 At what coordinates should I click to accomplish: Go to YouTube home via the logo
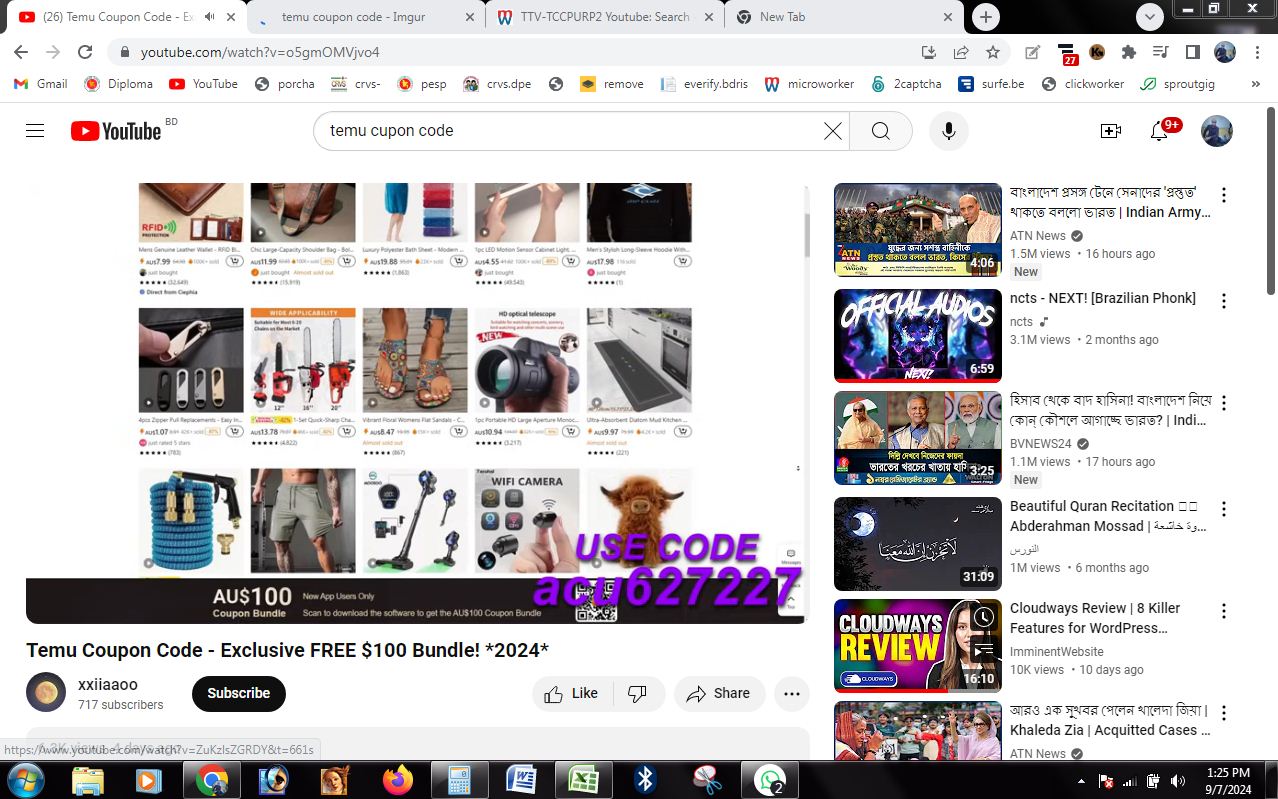[116, 131]
